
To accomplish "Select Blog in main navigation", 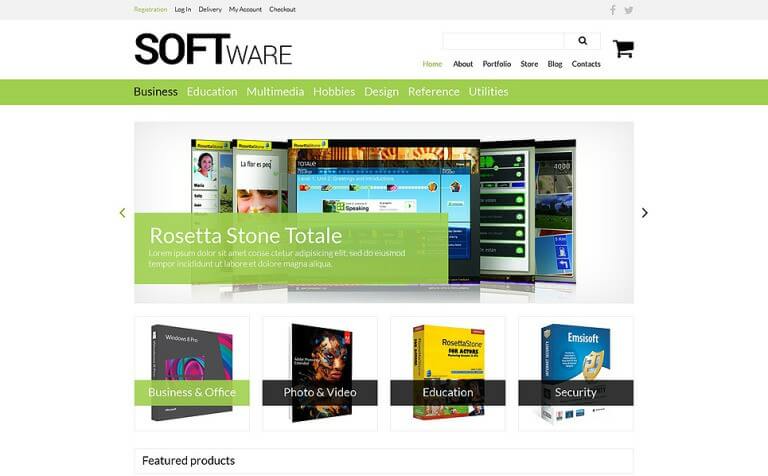I will (x=555, y=64).
